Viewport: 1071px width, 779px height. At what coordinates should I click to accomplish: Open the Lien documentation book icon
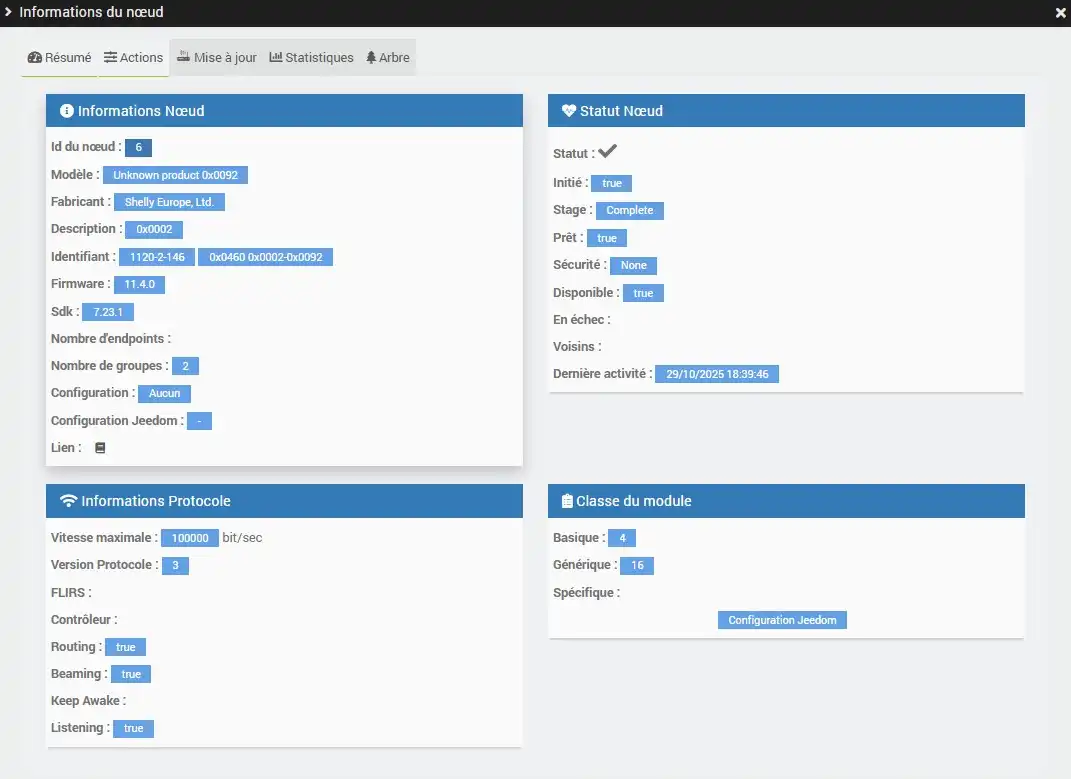[100, 448]
